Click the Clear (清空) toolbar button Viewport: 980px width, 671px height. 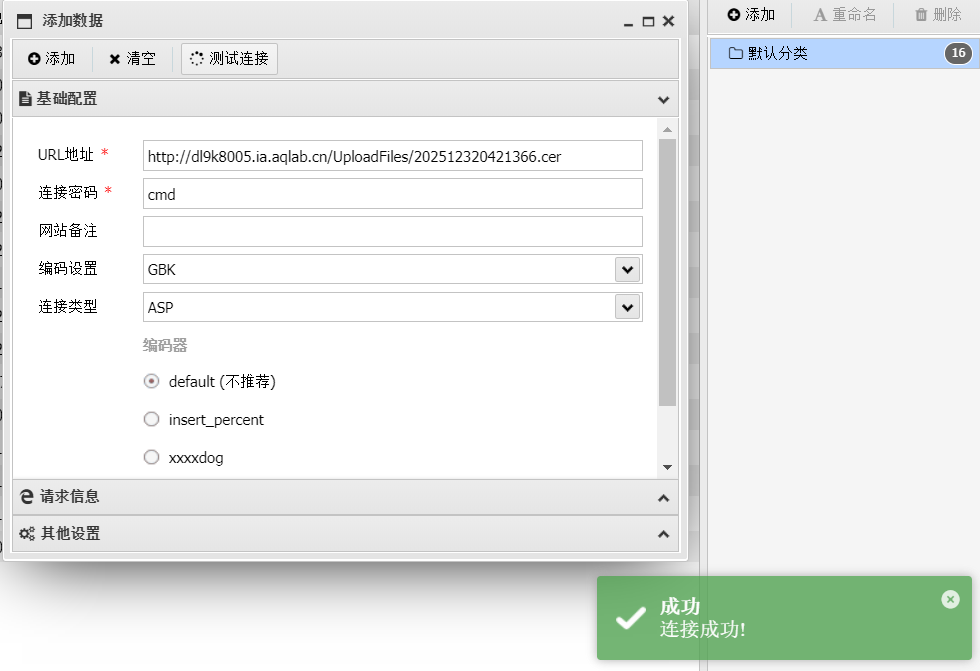(x=132, y=59)
